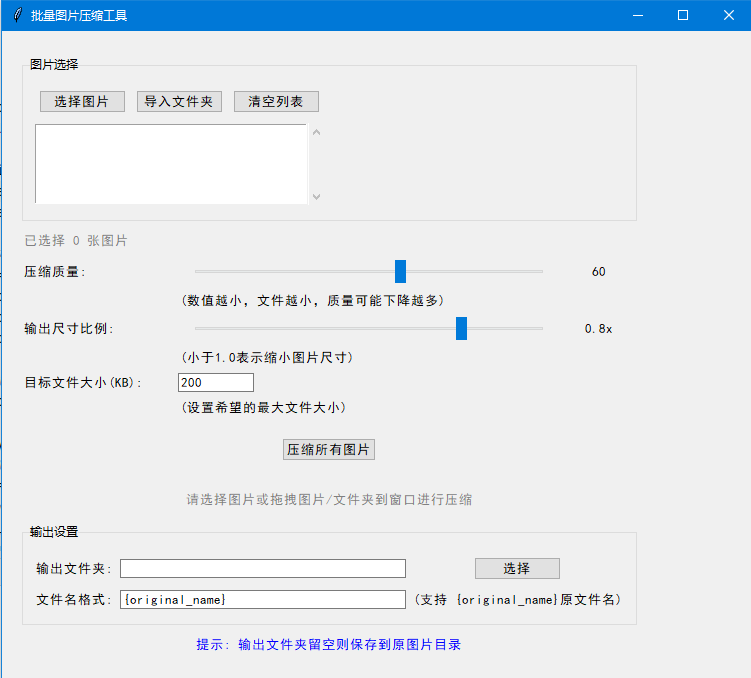This screenshot has height=678, width=751.
Task: Click the empty image list box
Action: (171, 164)
